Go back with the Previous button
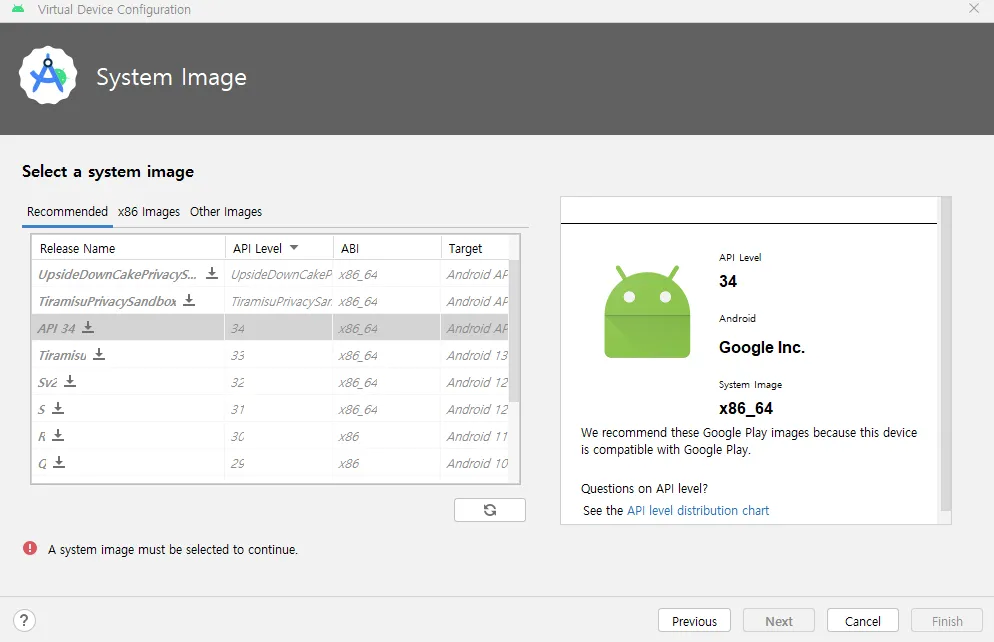Image resolution: width=994 pixels, height=642 pixels. click(694, 621)
